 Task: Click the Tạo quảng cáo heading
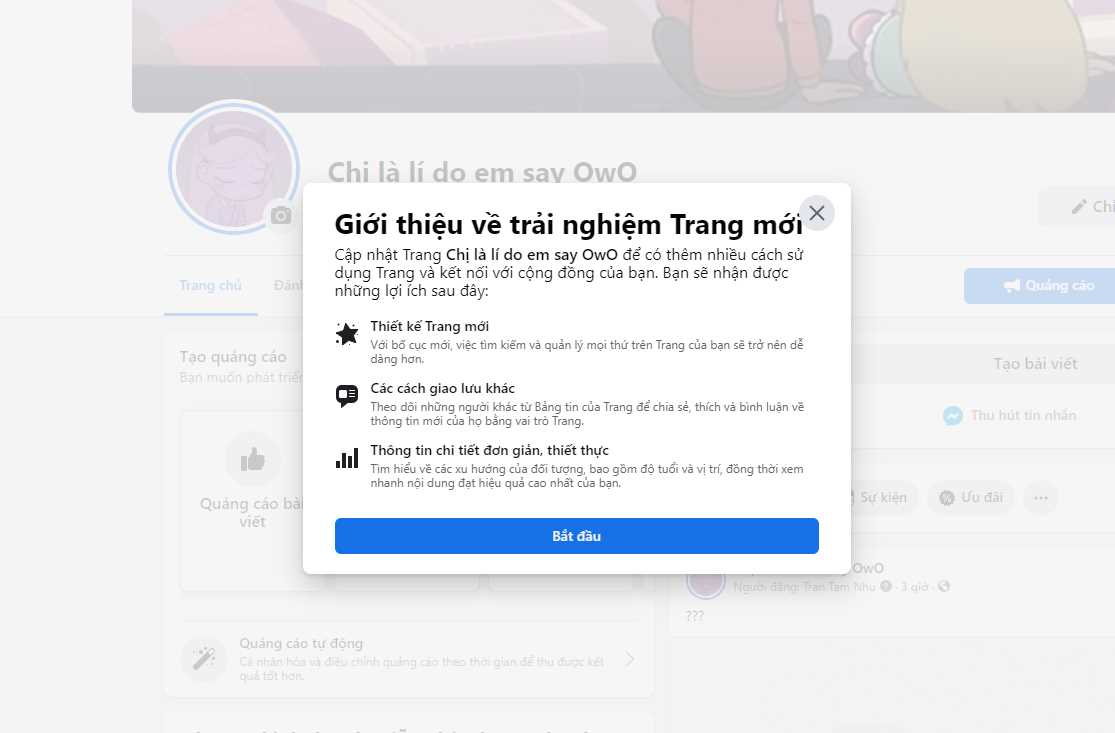[x=233, y=357]
